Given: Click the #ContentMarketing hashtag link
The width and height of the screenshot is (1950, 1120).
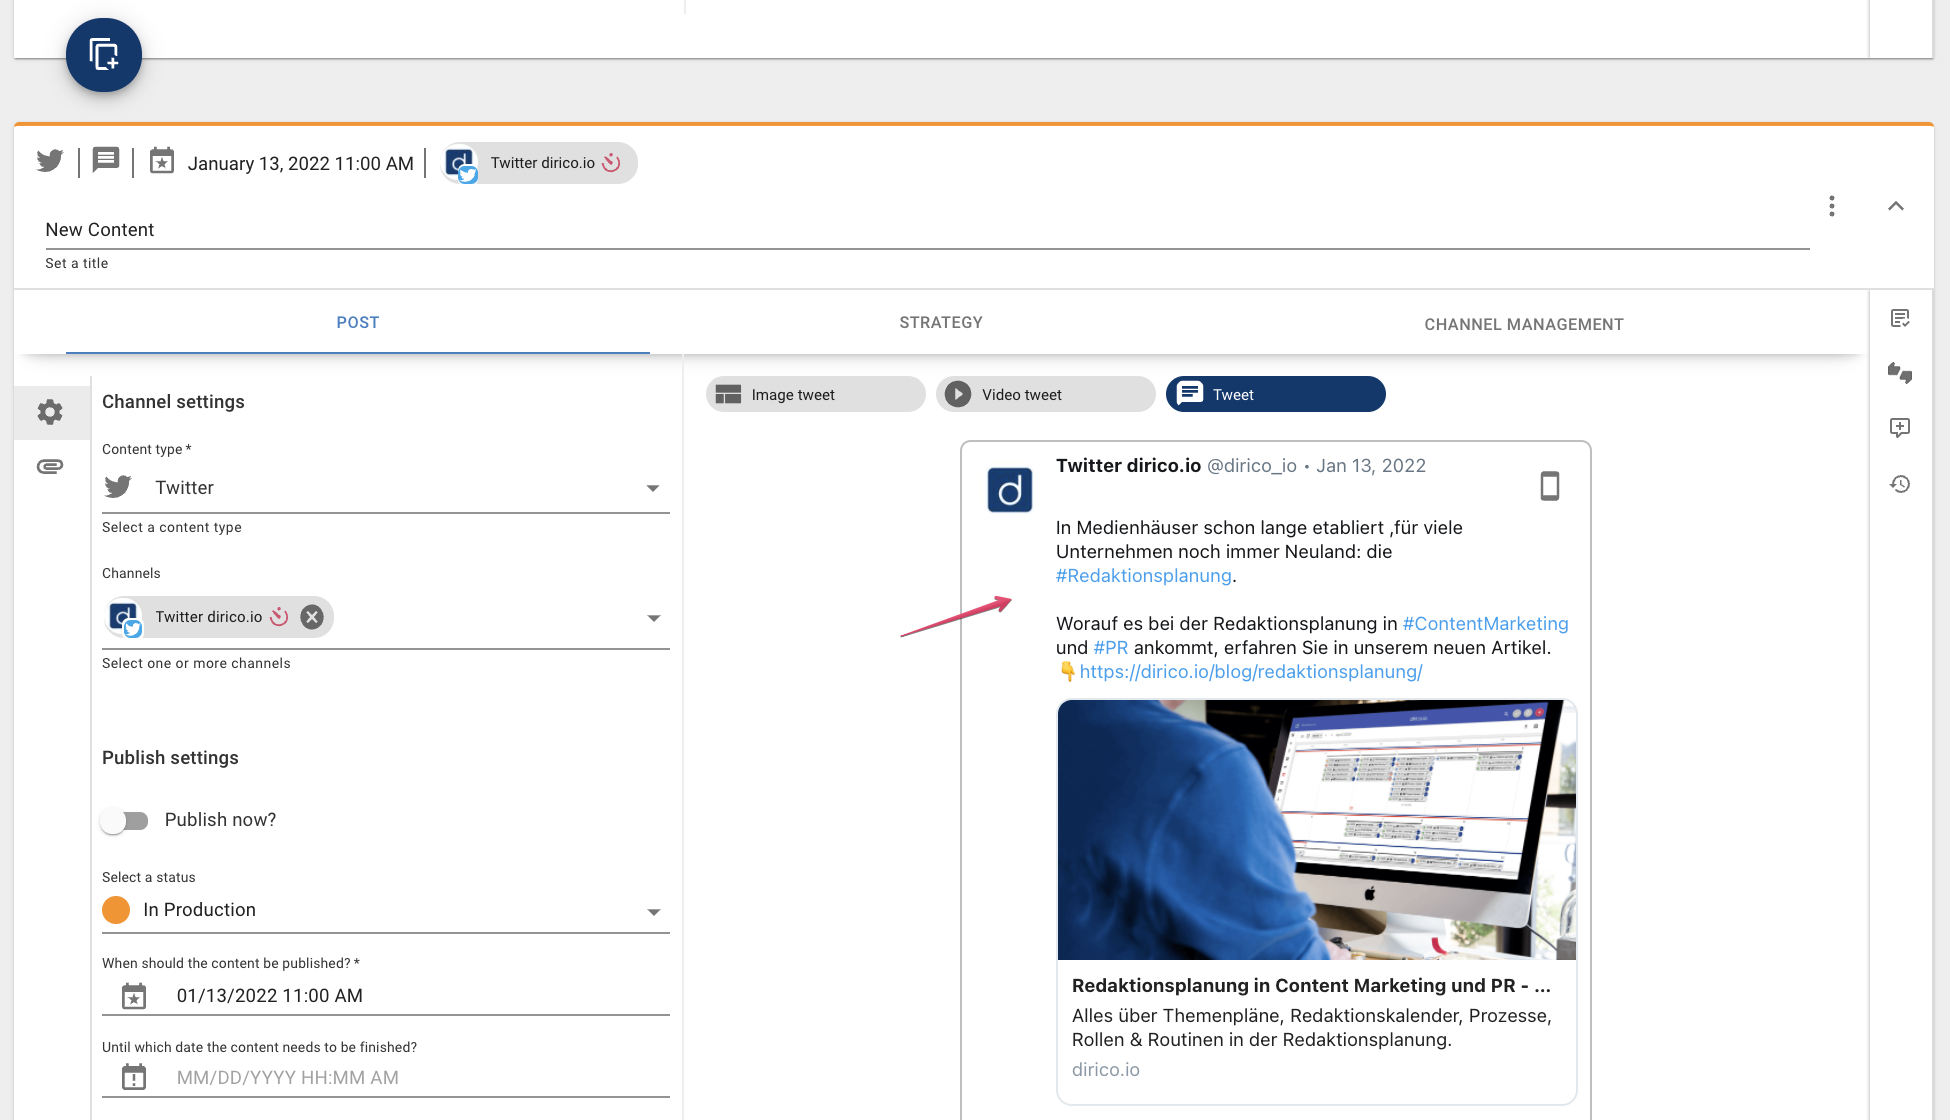Looking at the screenshot, I should (x=1485, y=624).
